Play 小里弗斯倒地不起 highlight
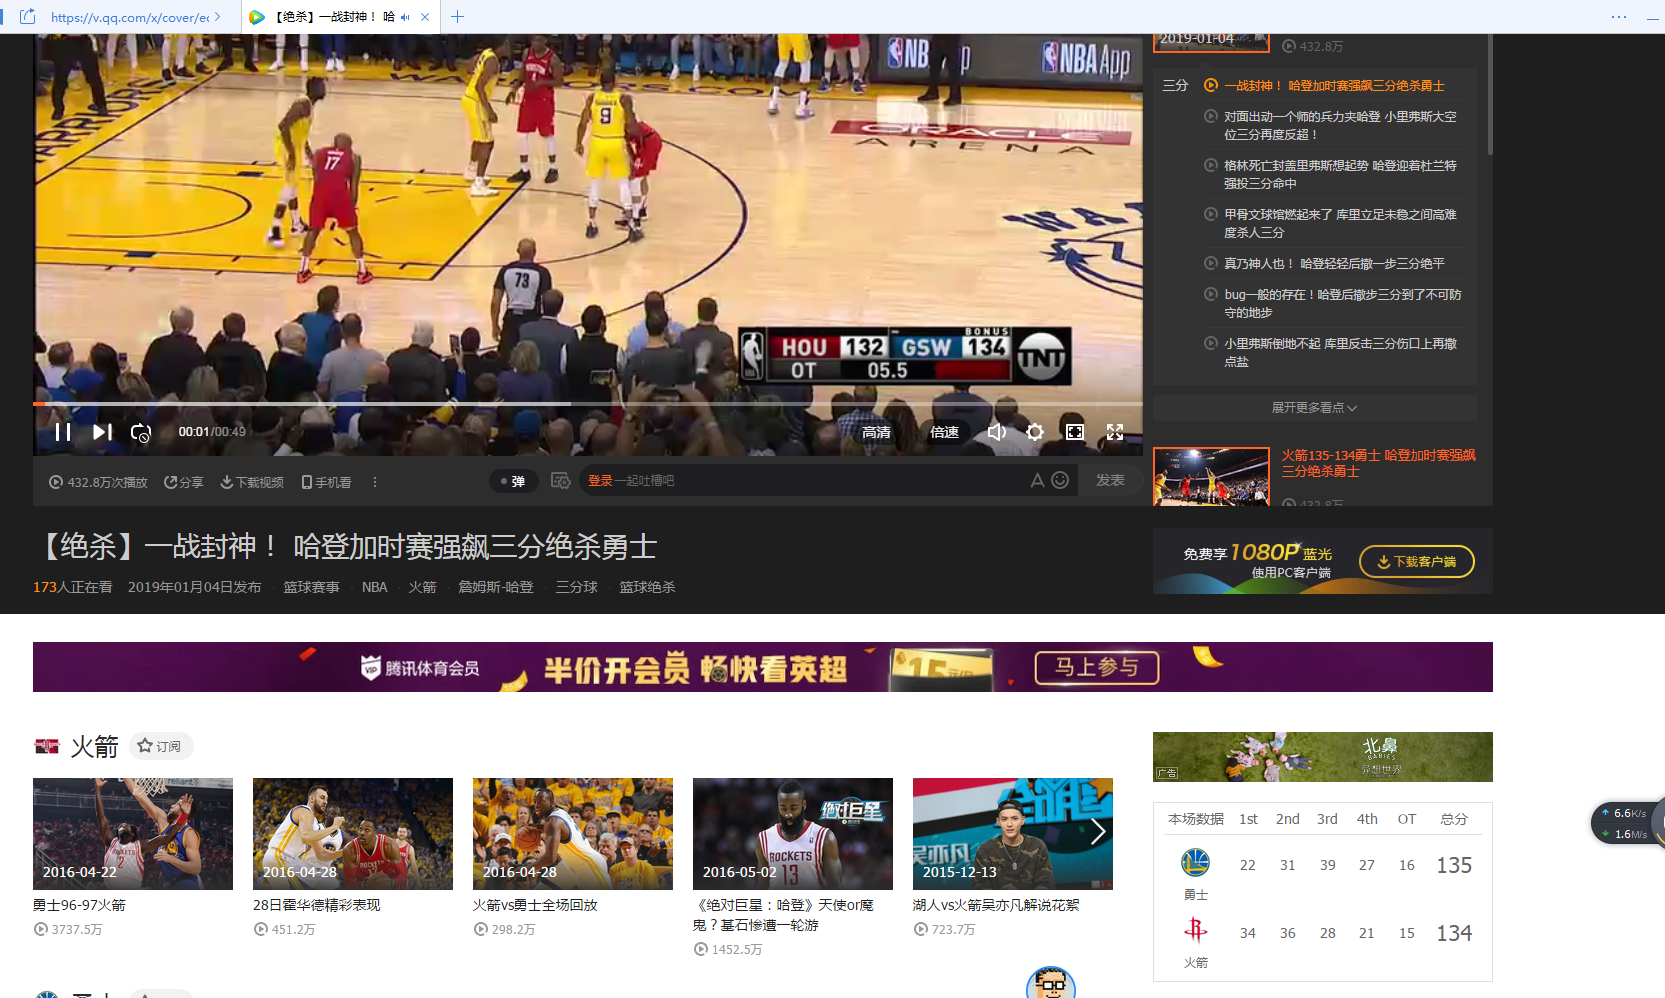The image size is (1665, 998). click(x=1339, y=352)
